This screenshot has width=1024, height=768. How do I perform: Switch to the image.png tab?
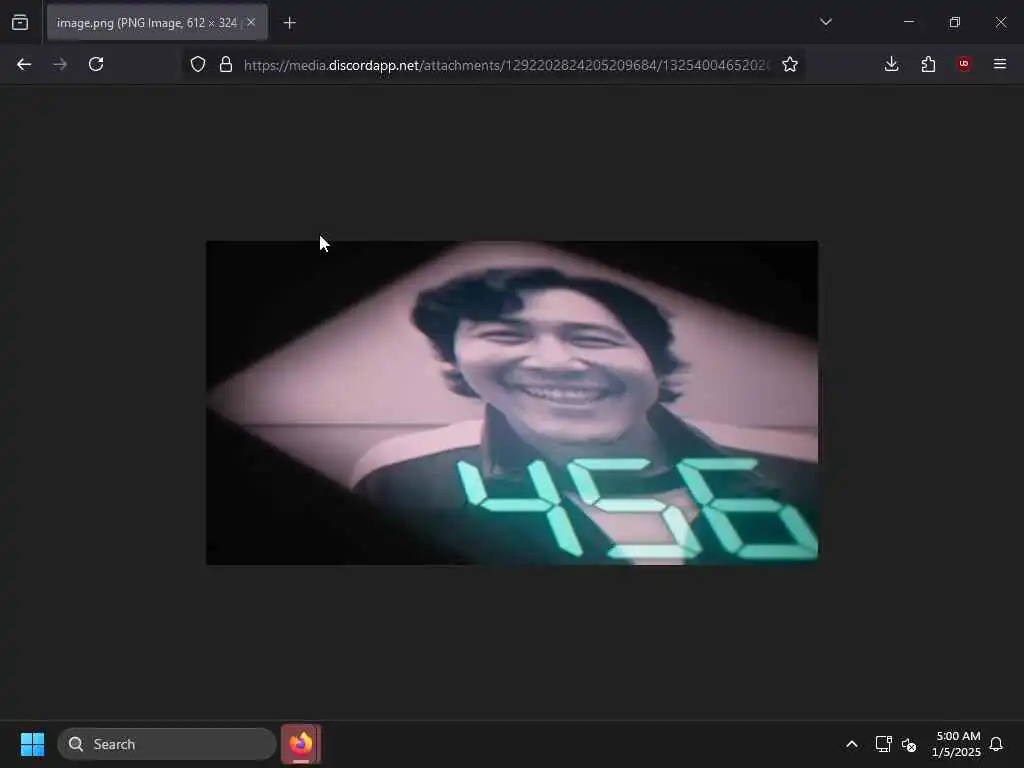(x=157, y=22)
